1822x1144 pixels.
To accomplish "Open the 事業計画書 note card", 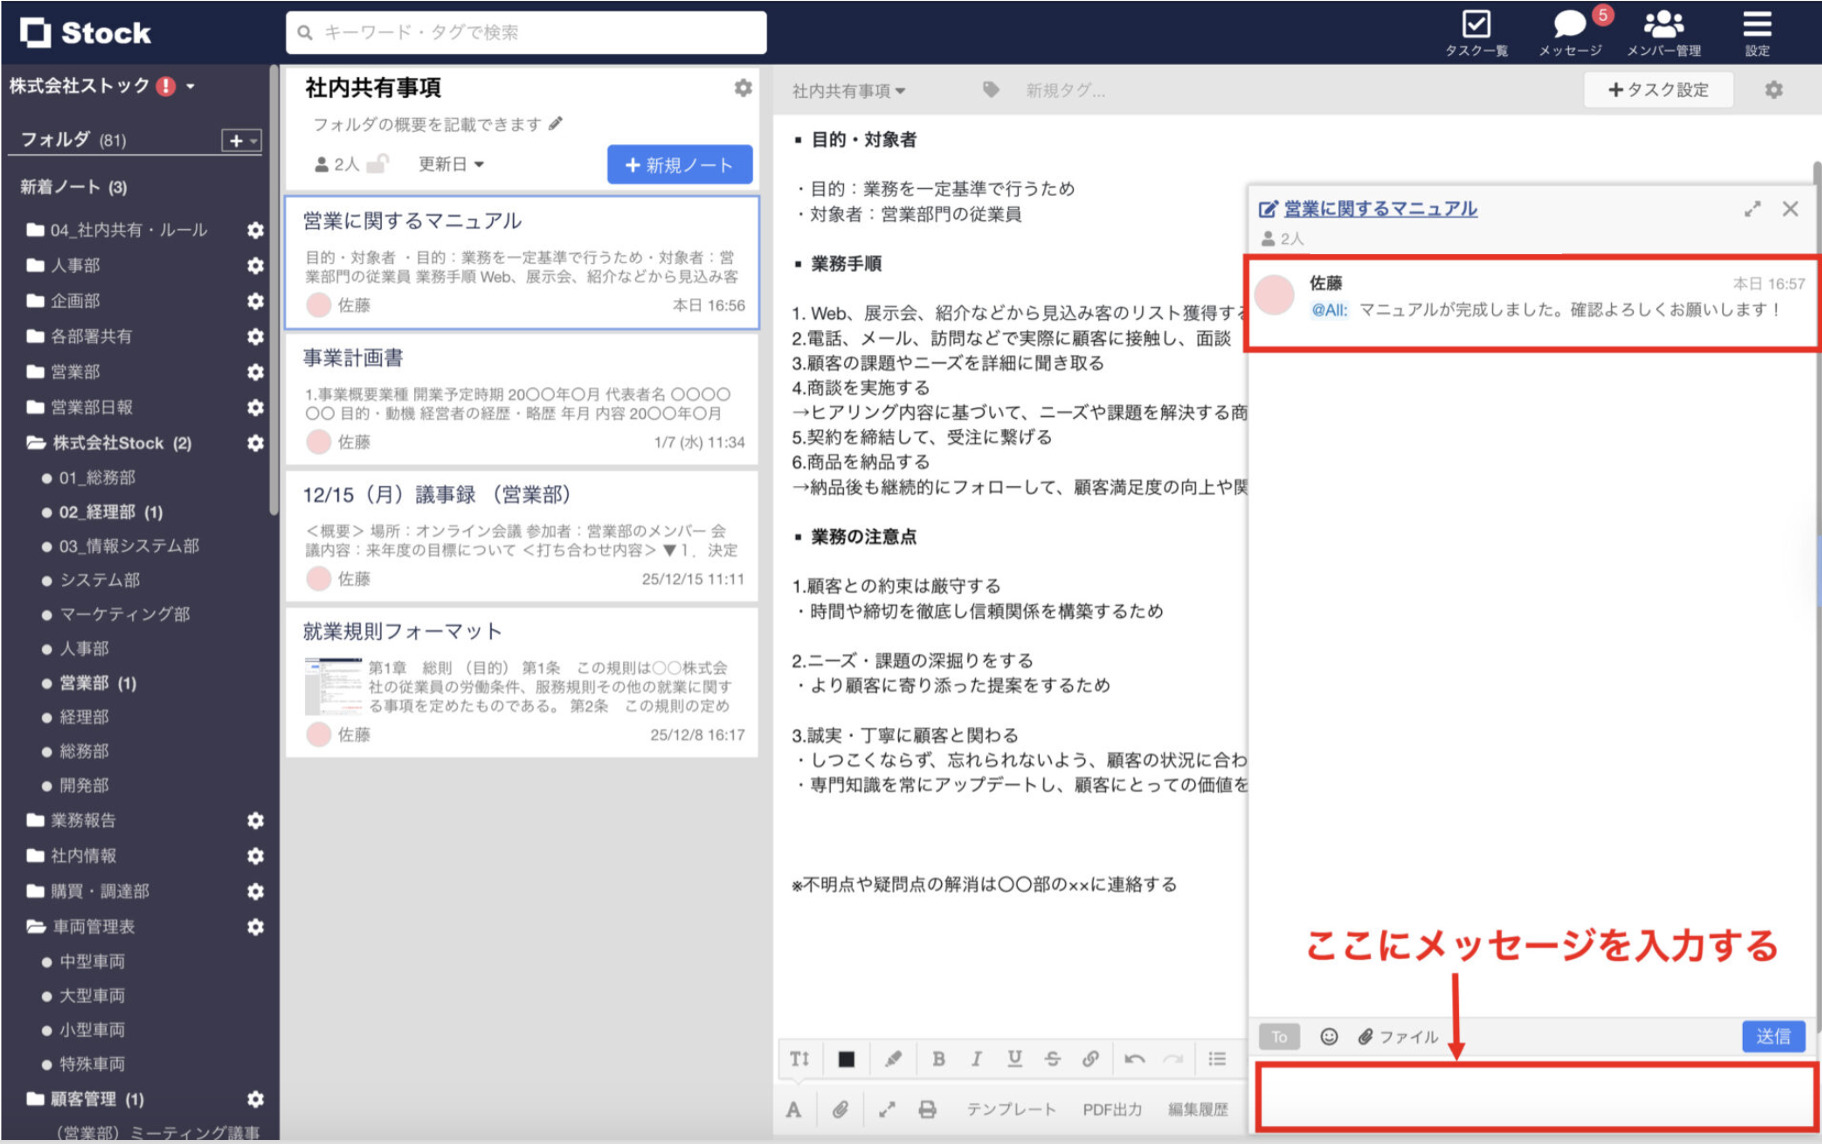I will pyautogui.click(x=522, y=399).
